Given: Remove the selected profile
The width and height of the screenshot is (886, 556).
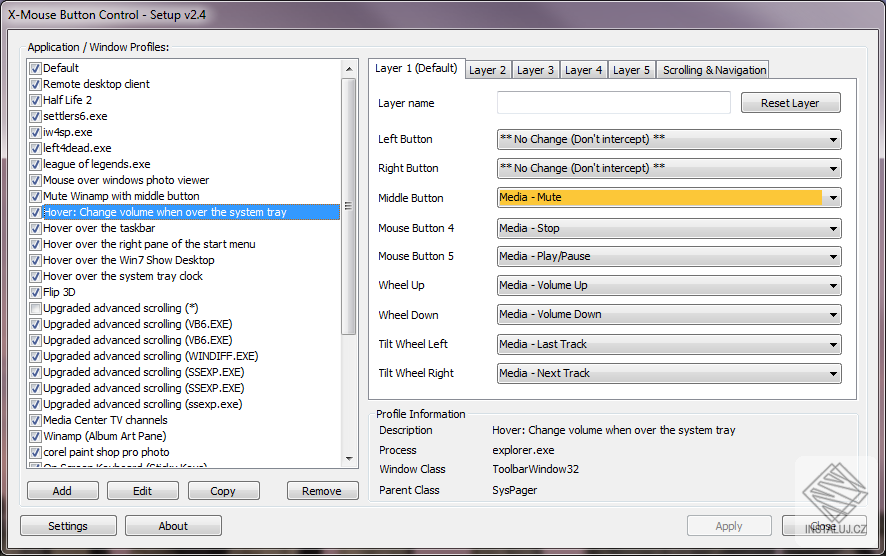Looking at the screenshot, I should click(322, 491).
